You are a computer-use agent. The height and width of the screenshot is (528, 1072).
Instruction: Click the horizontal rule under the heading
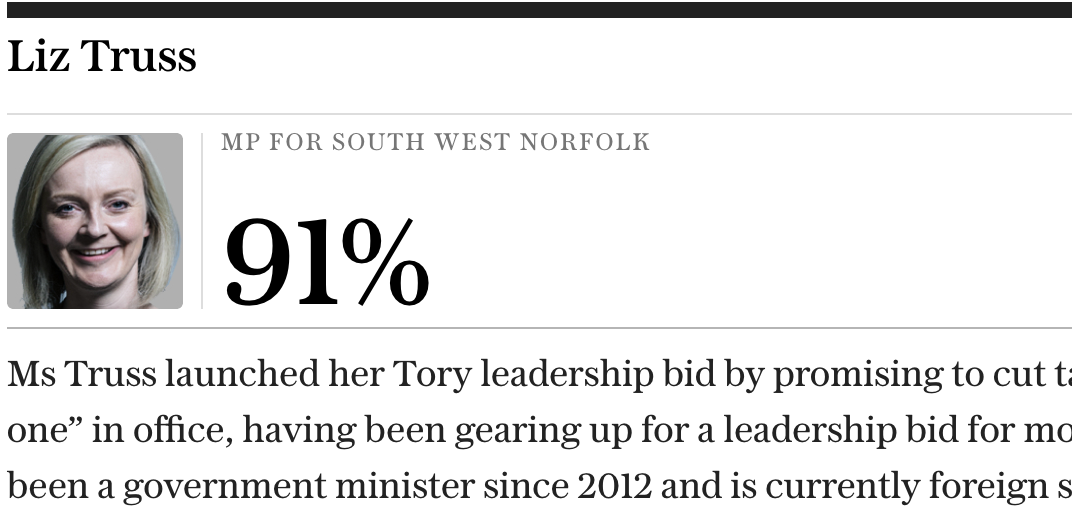[539, 114]
